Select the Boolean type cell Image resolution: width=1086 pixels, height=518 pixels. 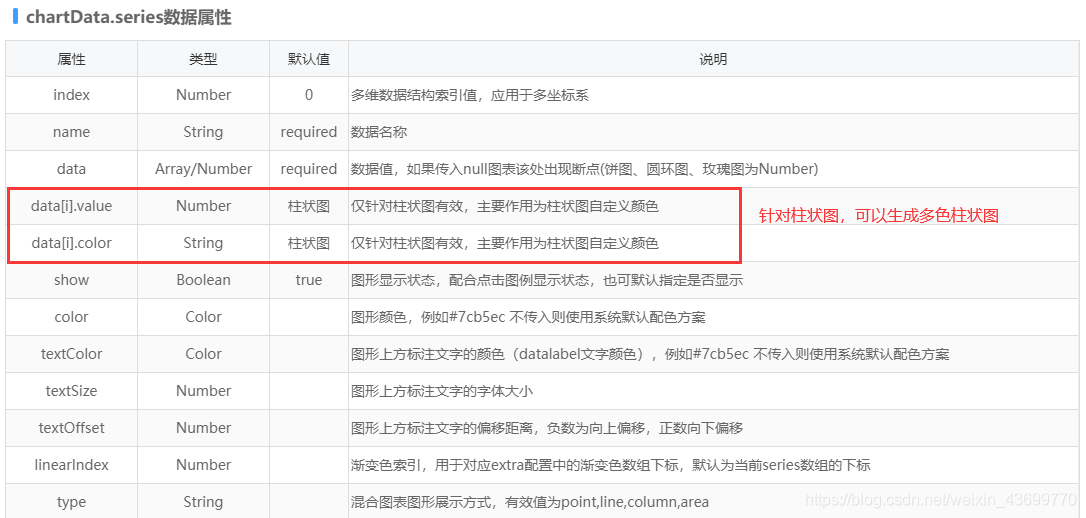click(203, 280)
